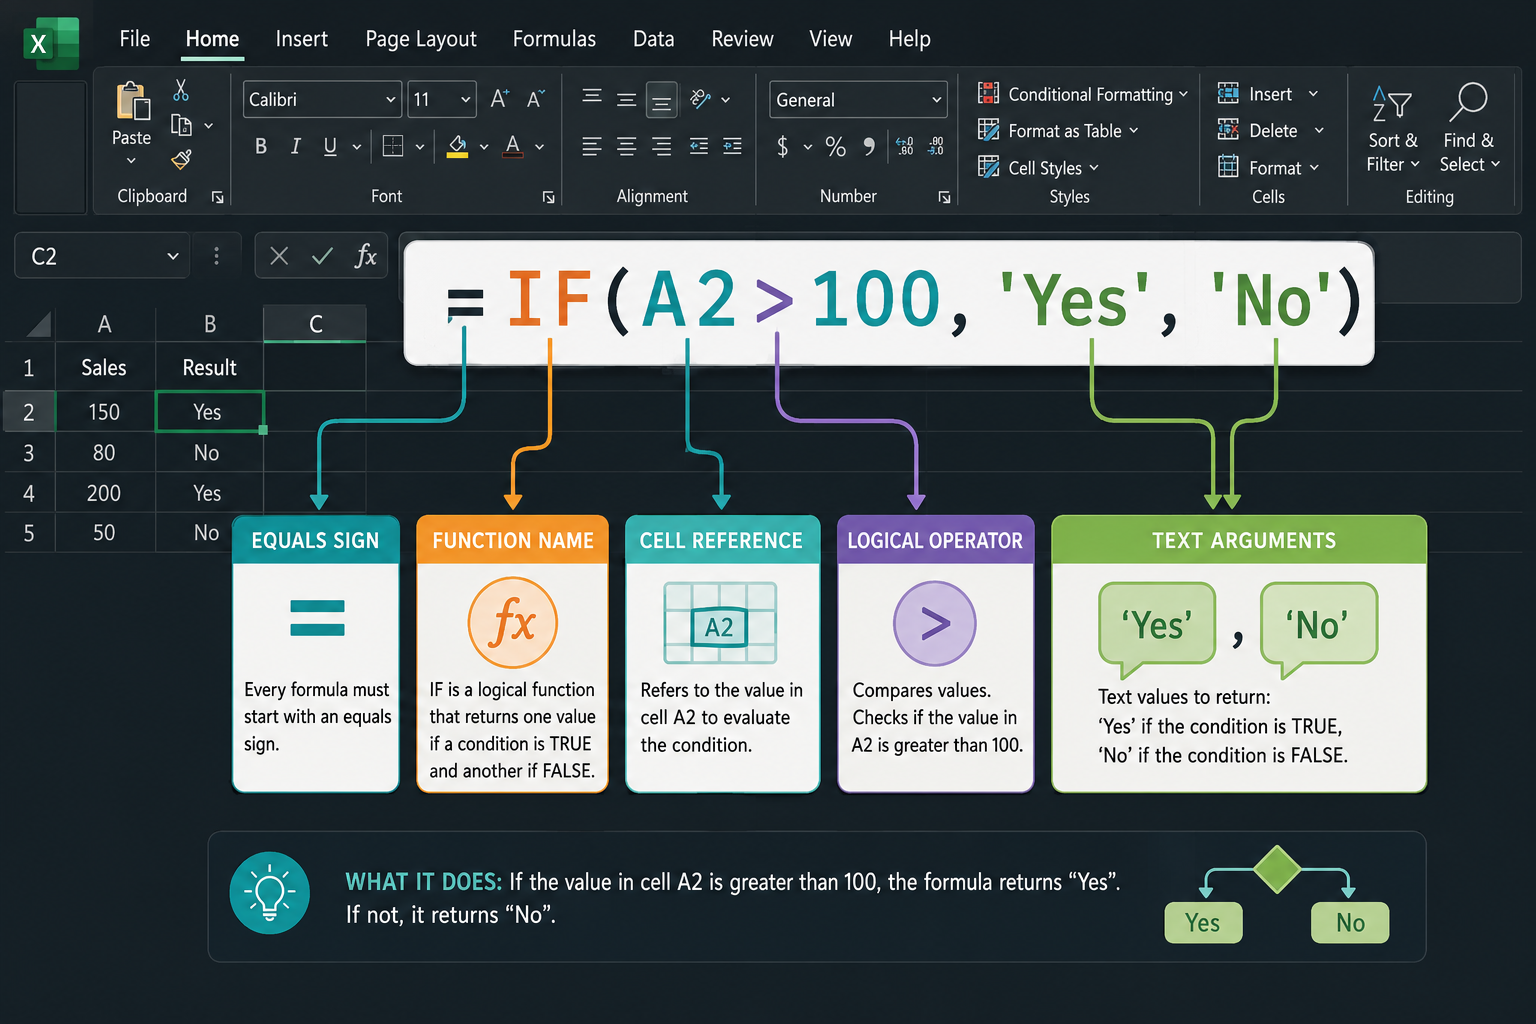This screenshot has height=1024, width=1536.
Task: Switch to the Data tab
Action: (x=653, y=39)
